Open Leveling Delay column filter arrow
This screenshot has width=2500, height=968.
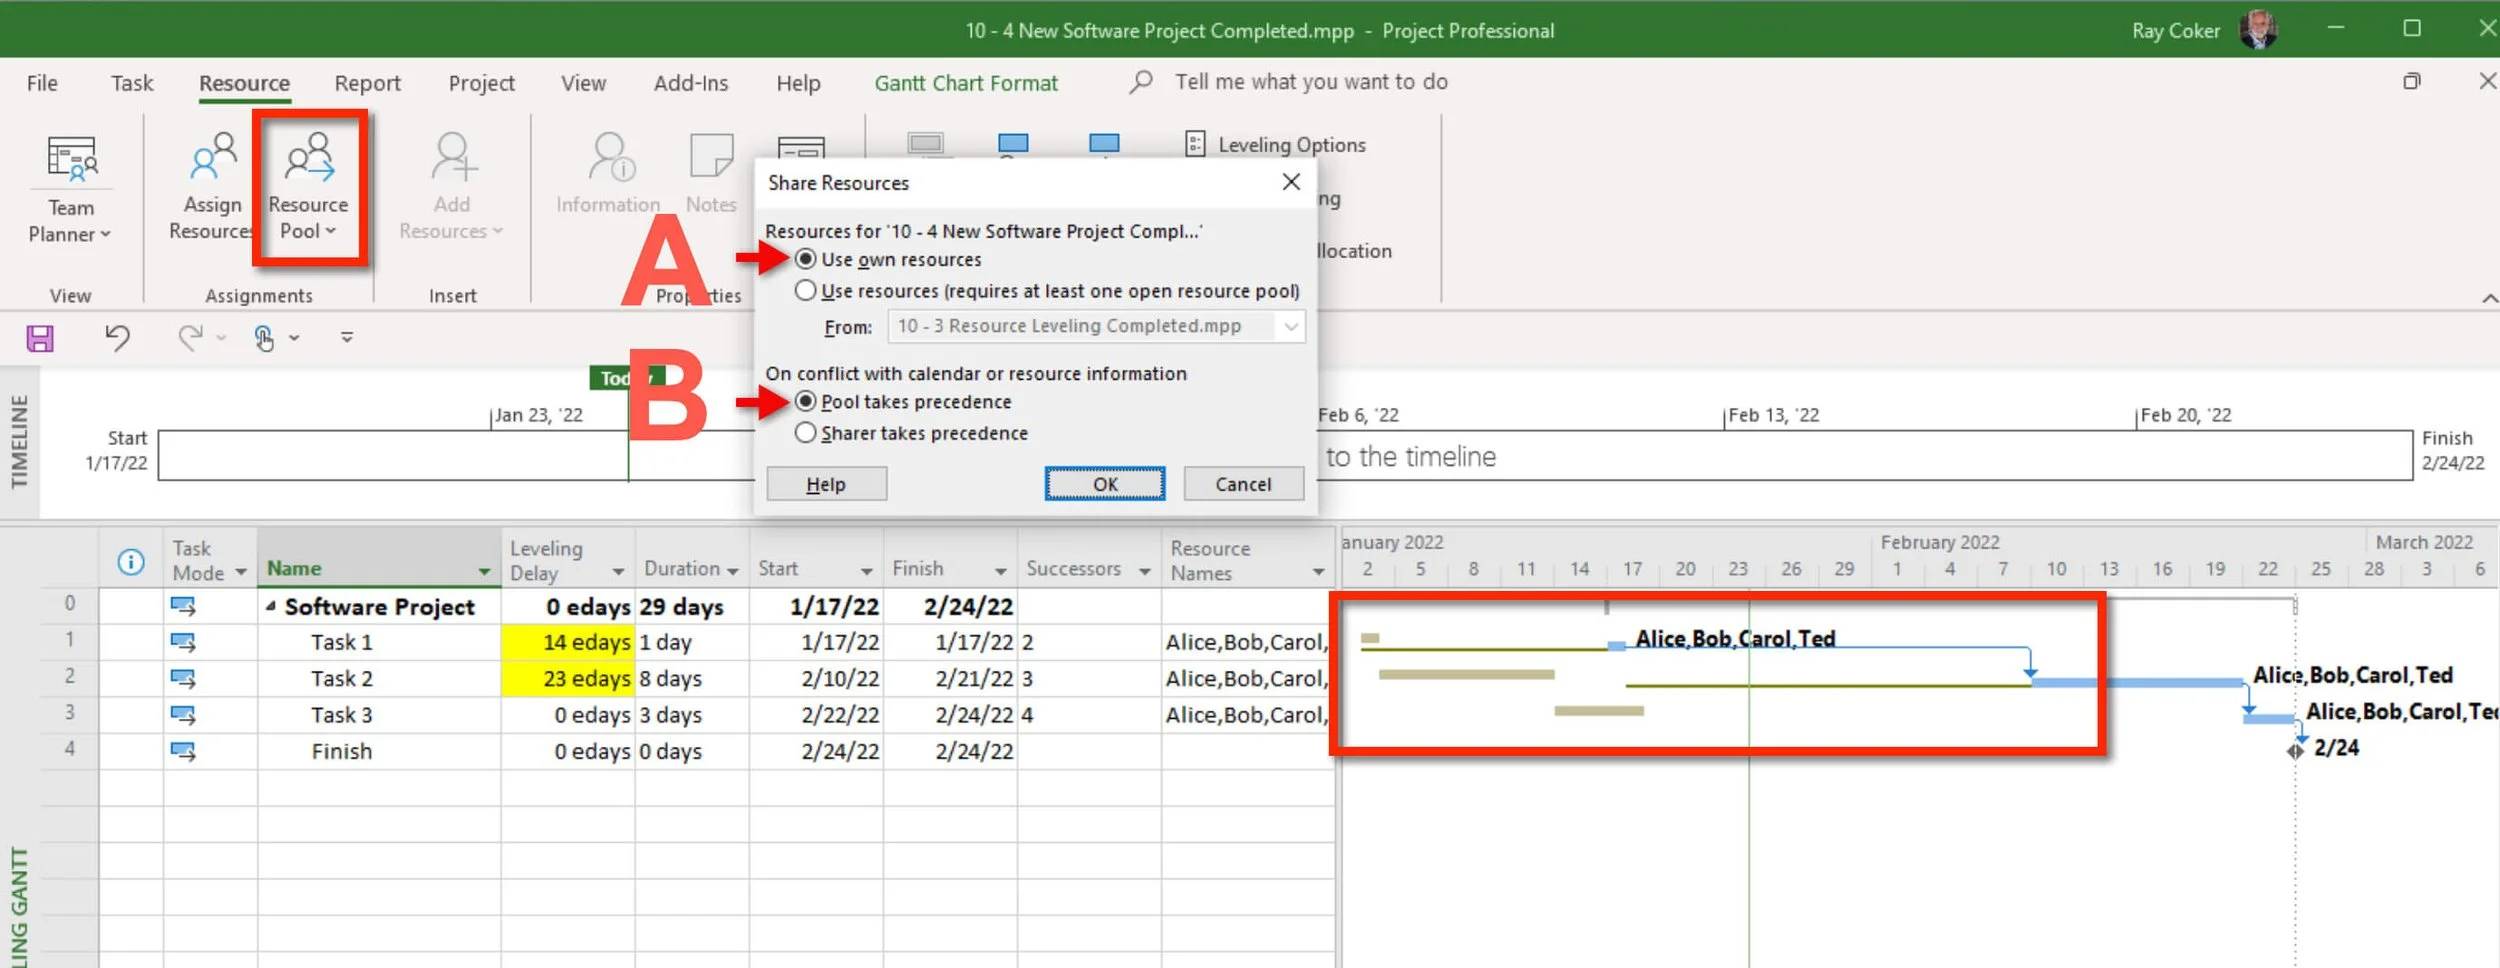click(x=618, y=572)
